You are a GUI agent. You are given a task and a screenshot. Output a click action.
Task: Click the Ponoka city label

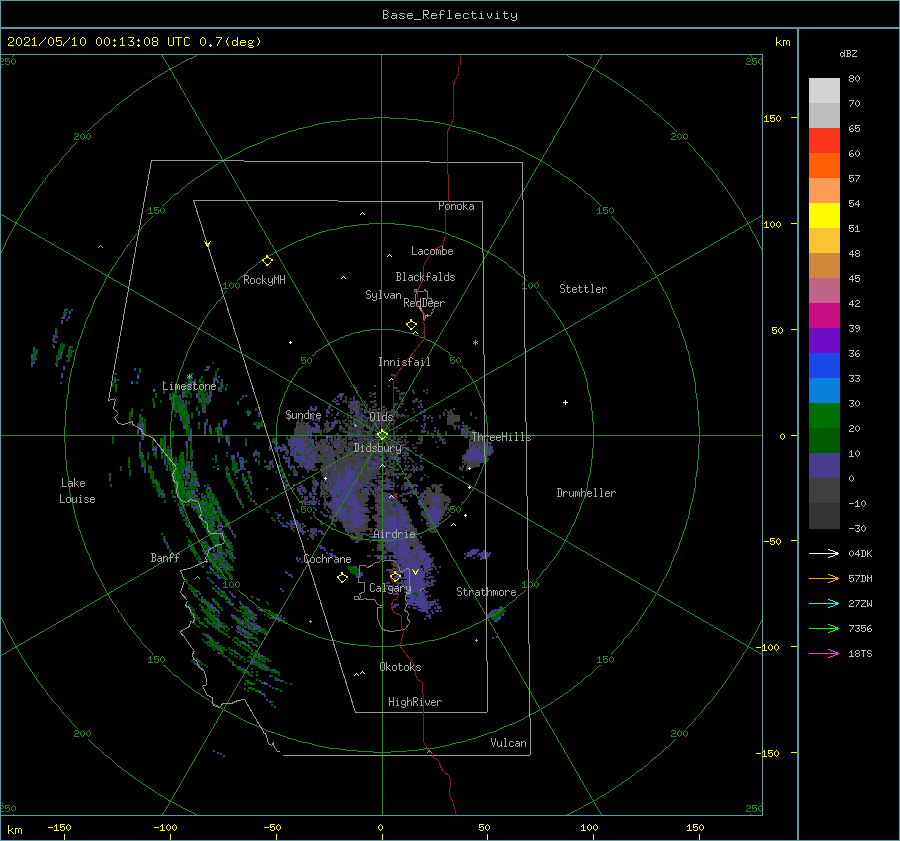(456, 206)
